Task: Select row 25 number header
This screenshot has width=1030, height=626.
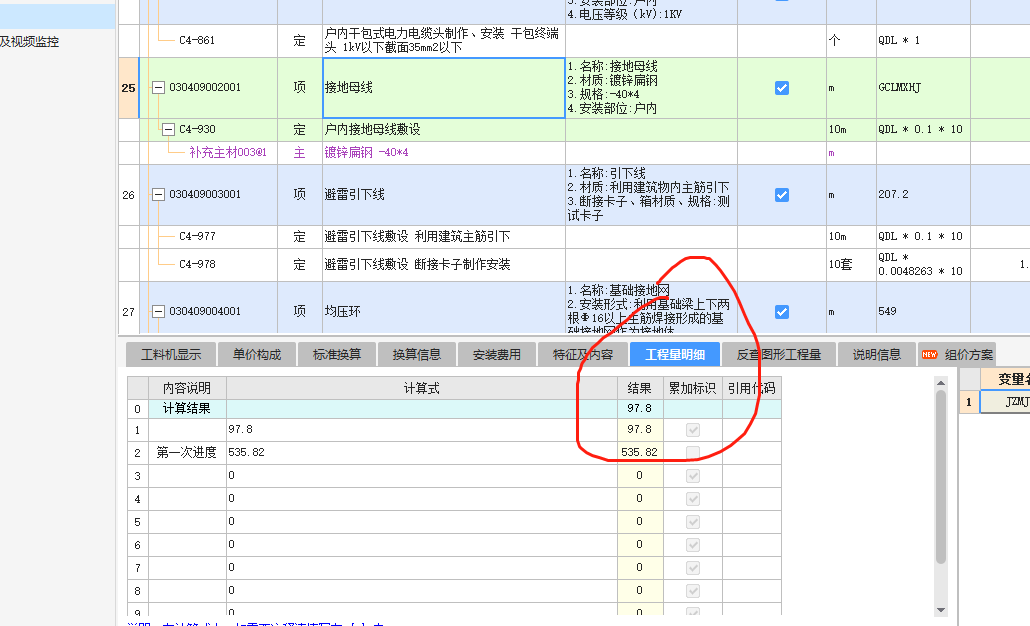Action: point(129,88)
